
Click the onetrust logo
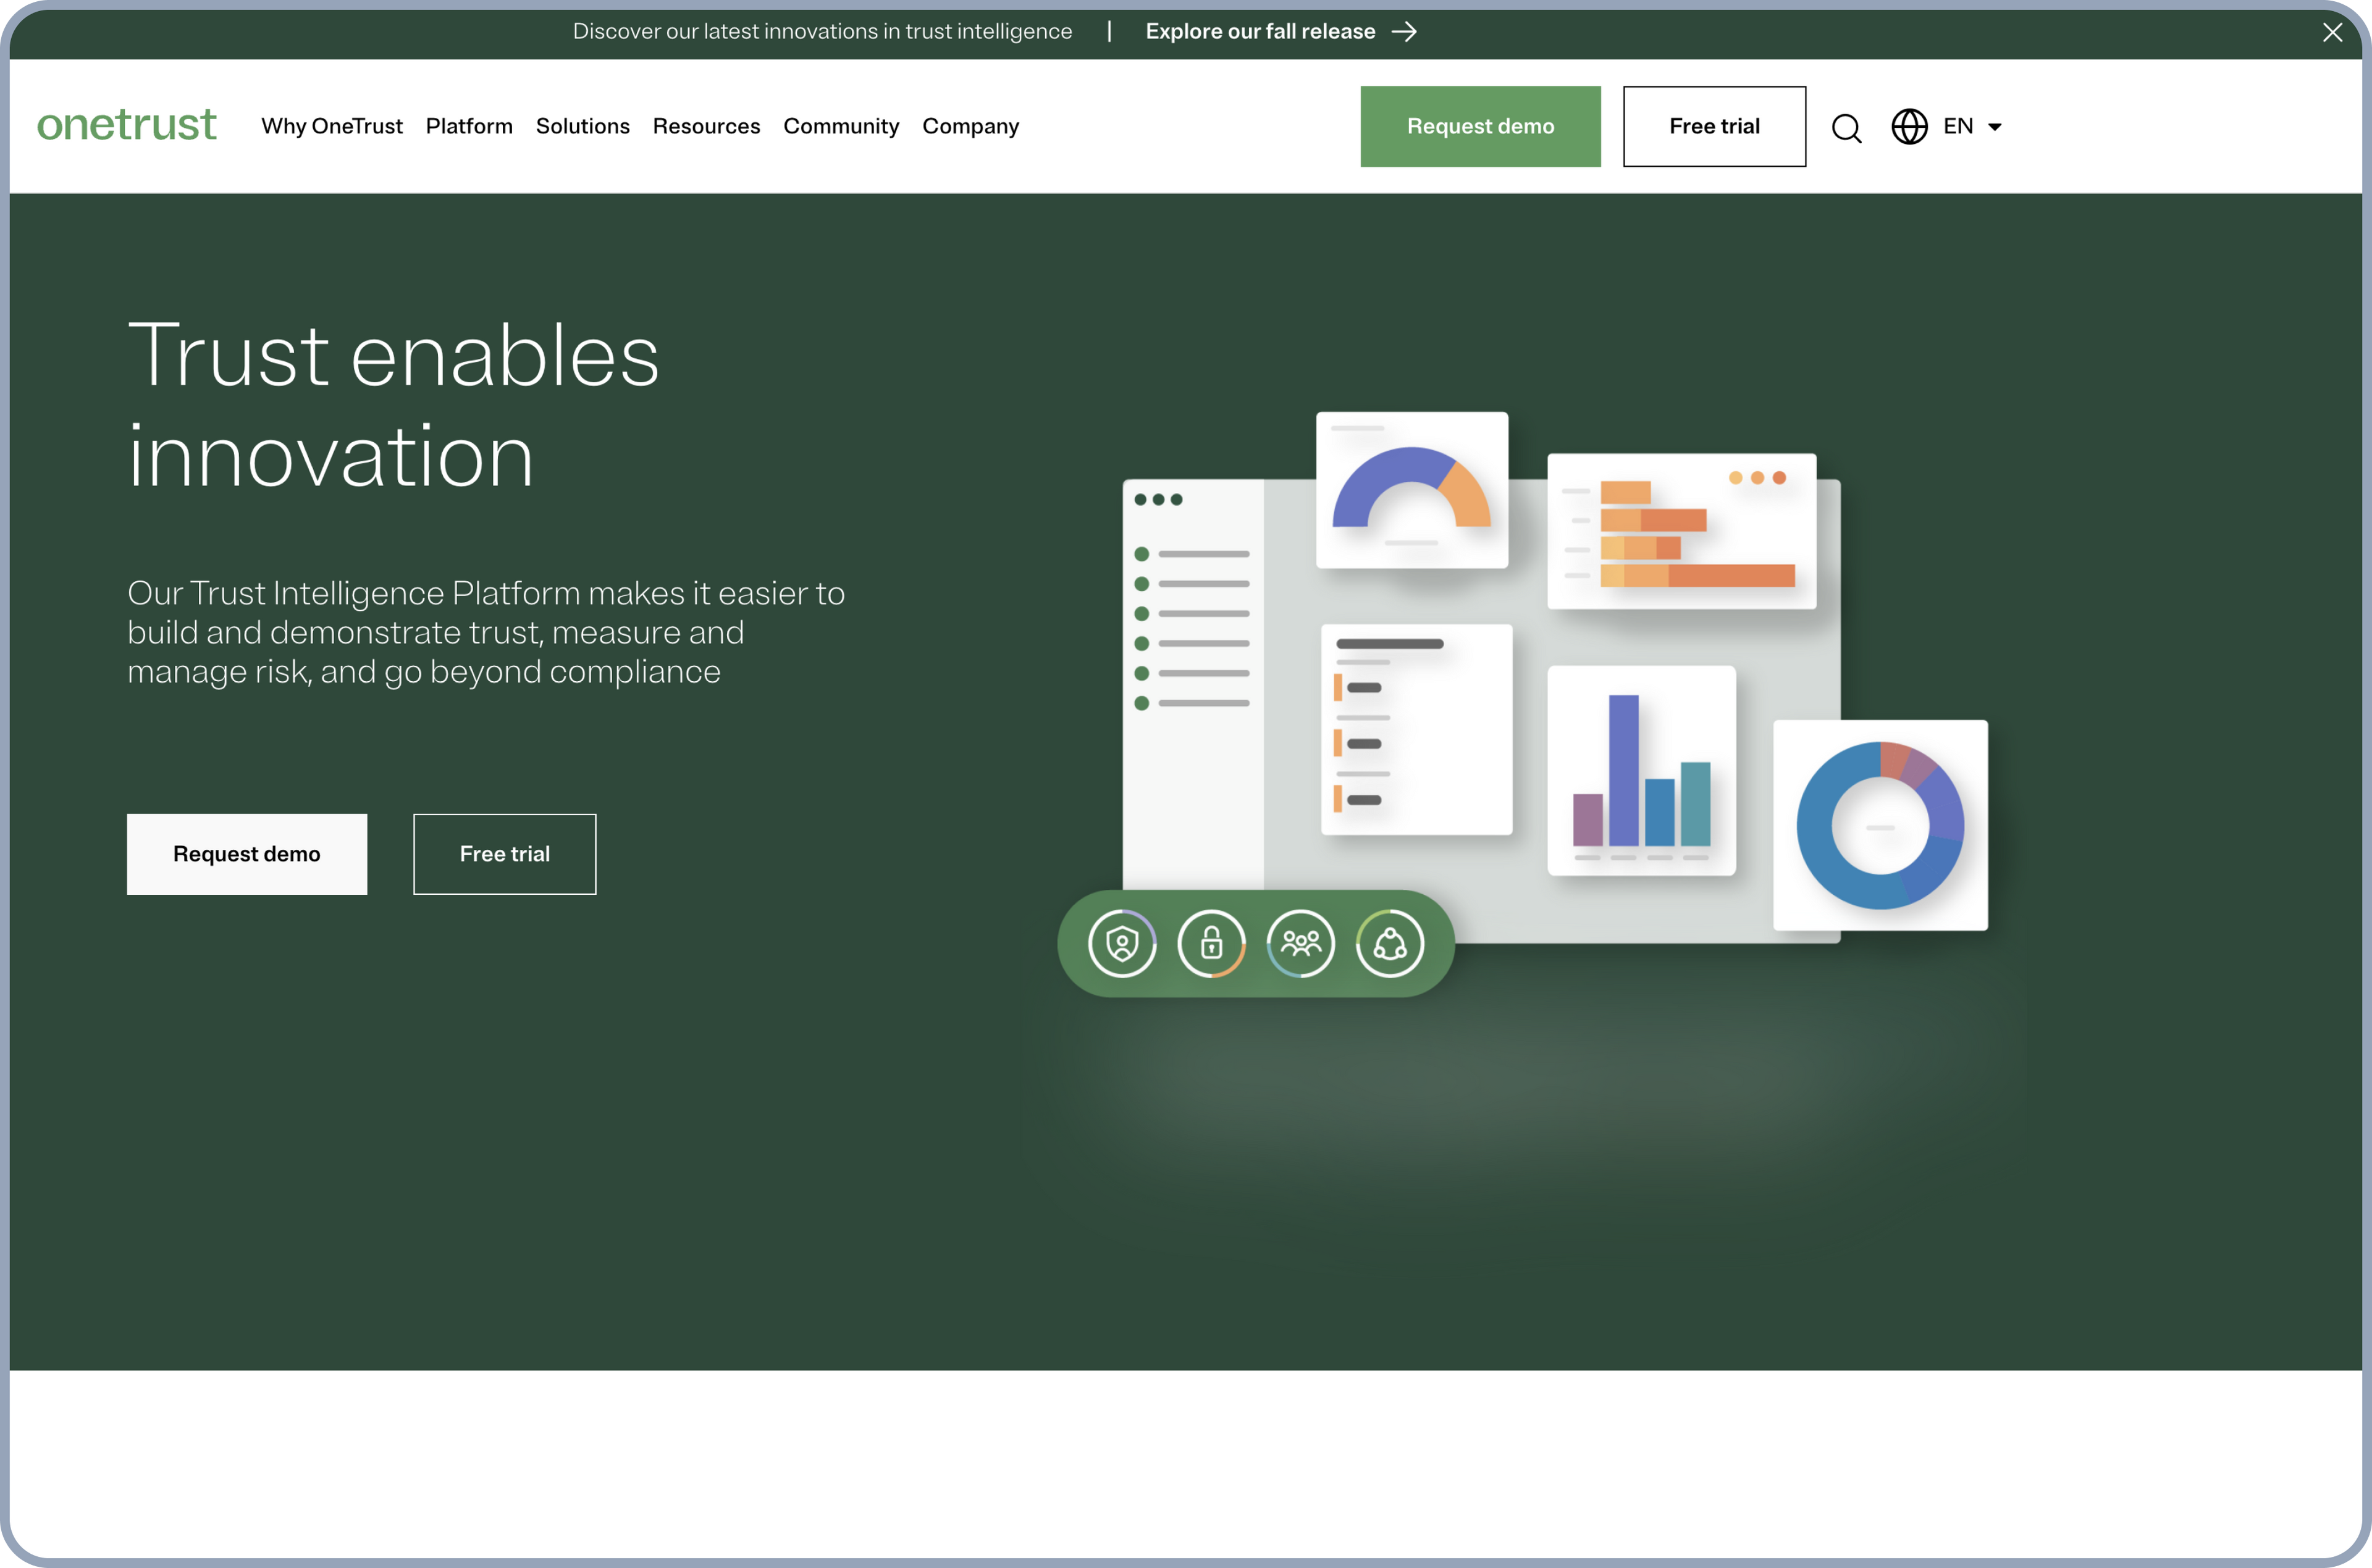tap(127, 125)
